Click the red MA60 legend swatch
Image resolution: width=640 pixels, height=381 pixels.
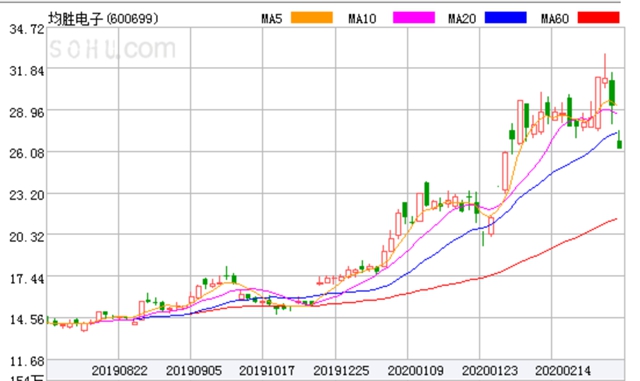pyautogui.click(x=598, y=18)
